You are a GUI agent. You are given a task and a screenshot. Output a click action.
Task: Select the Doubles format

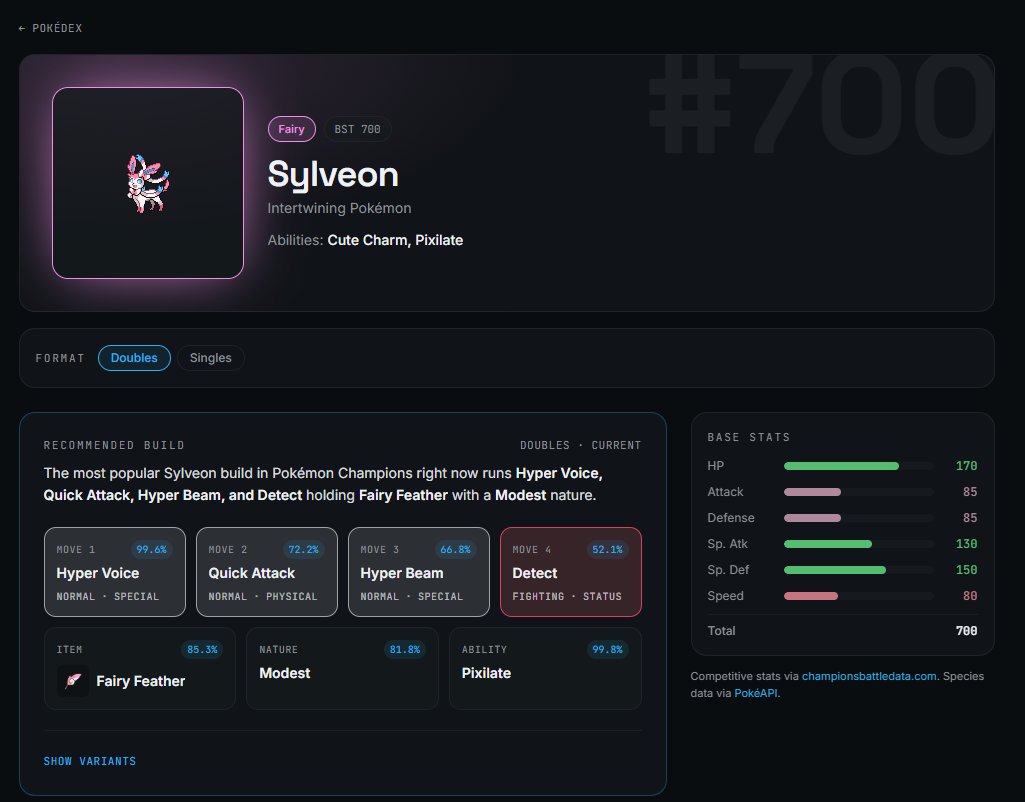pyautogui.click(x=134, y=358)
